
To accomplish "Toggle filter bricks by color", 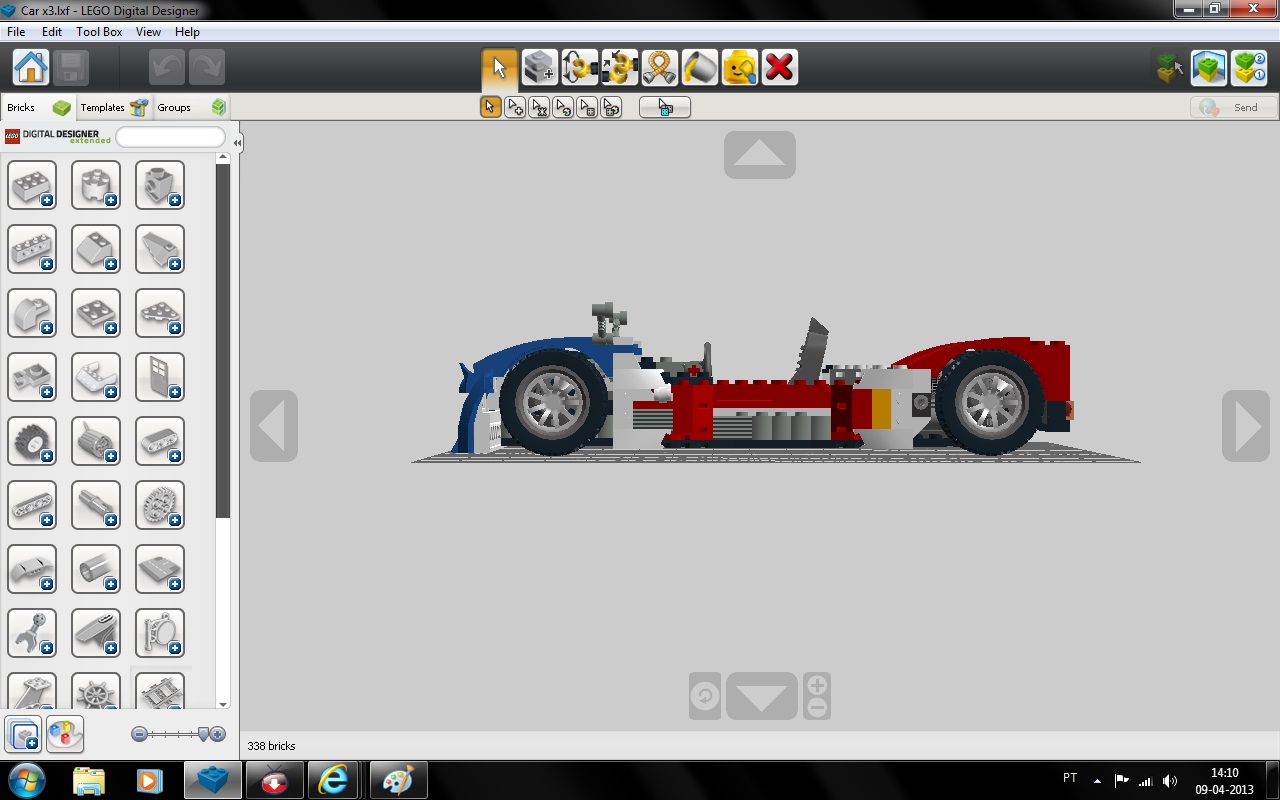I will (x=65, y=734).
